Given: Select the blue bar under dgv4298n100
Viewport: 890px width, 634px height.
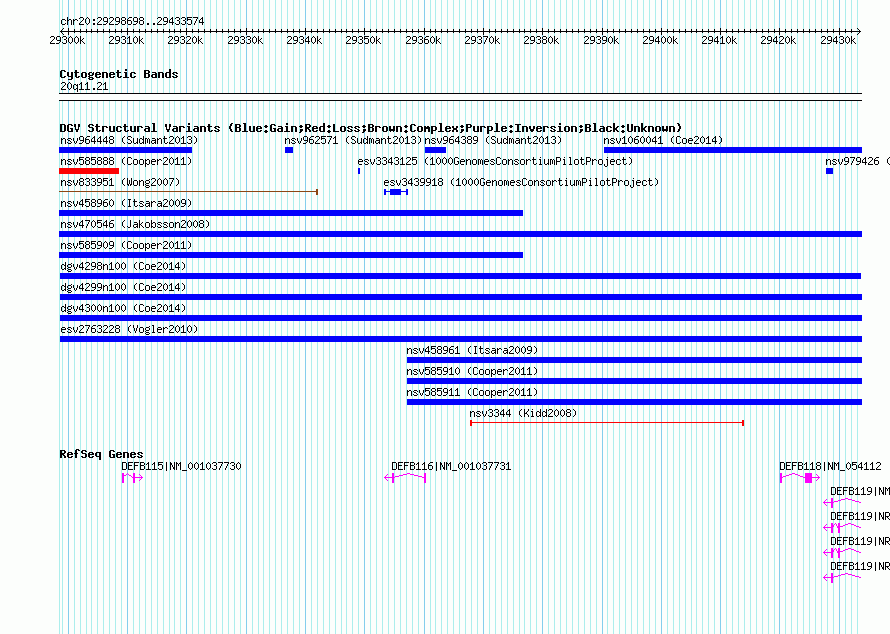Looking at the screenshot, I should [460, 276].
